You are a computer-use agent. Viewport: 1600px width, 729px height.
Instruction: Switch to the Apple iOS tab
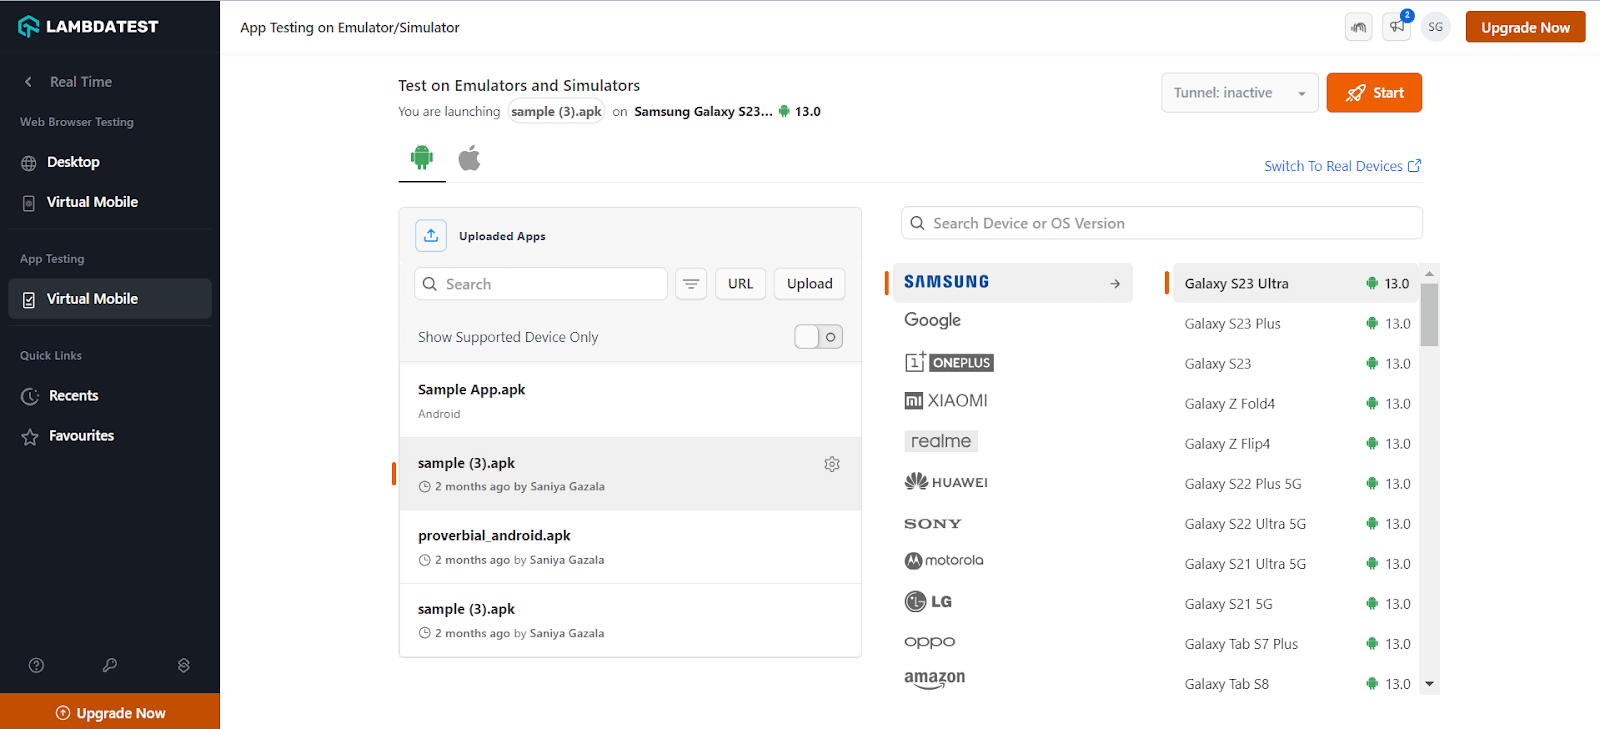(469, 158)
